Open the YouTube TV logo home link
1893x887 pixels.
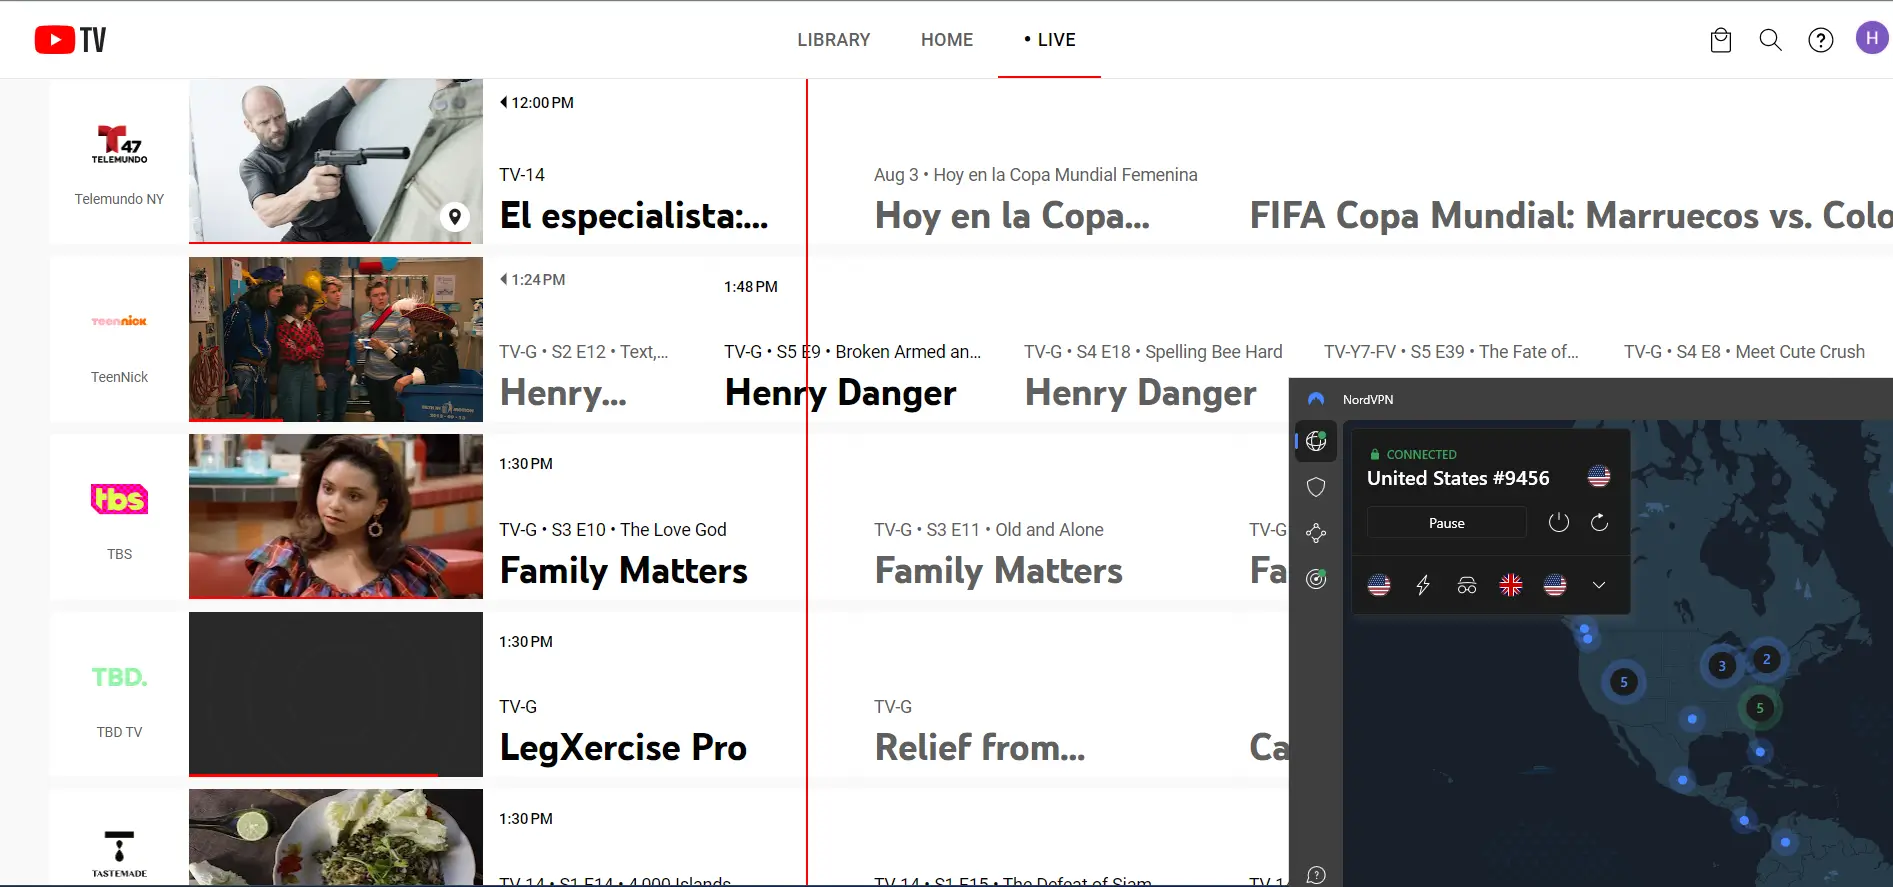[x=70, y=39]
